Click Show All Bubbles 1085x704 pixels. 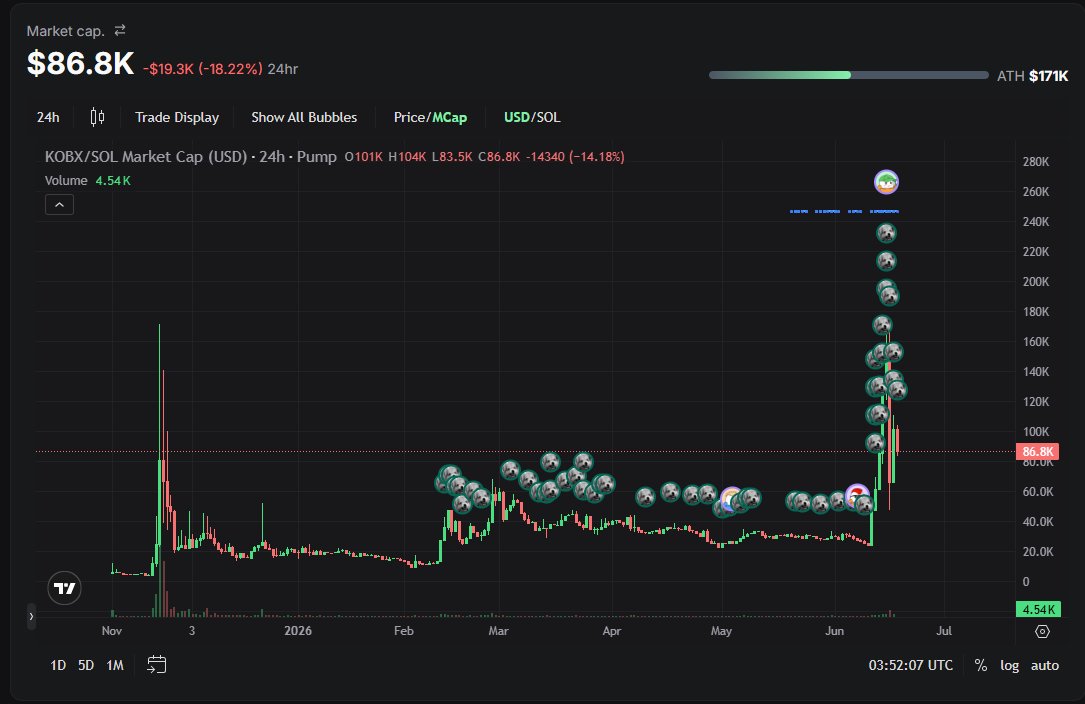304,117
